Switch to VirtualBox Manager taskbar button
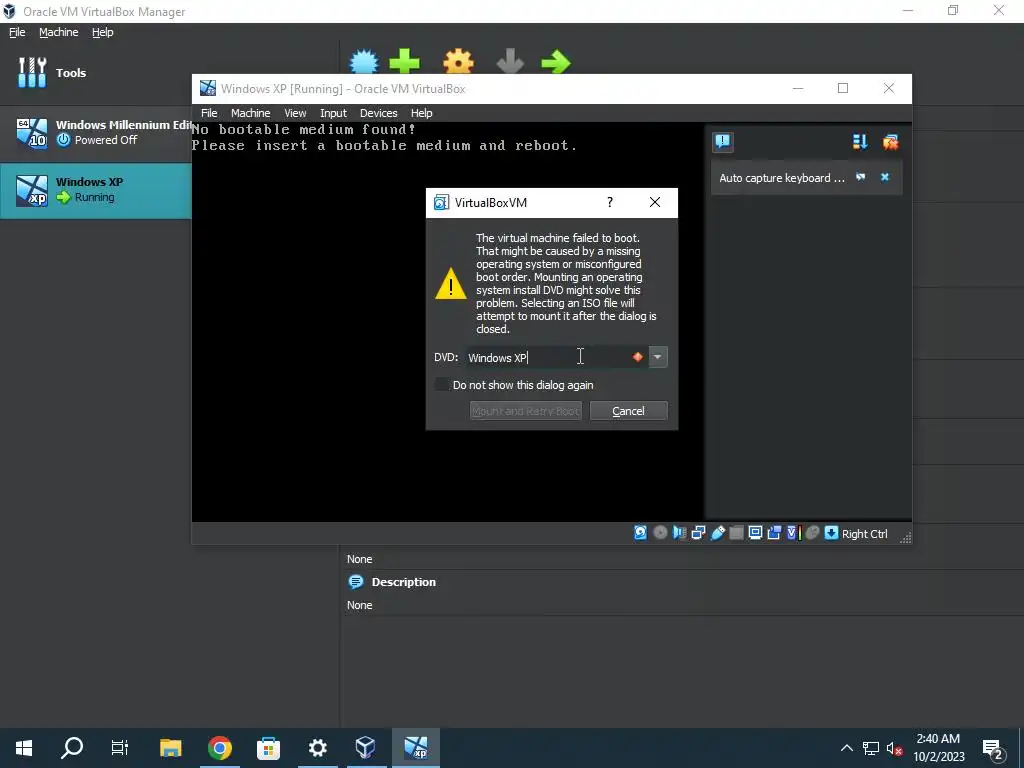The image size is (1024, 768). coord(366,748)
